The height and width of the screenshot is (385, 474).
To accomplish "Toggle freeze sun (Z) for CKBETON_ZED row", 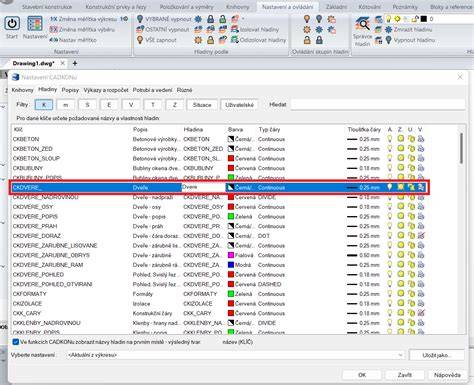I will pos(400,149).
